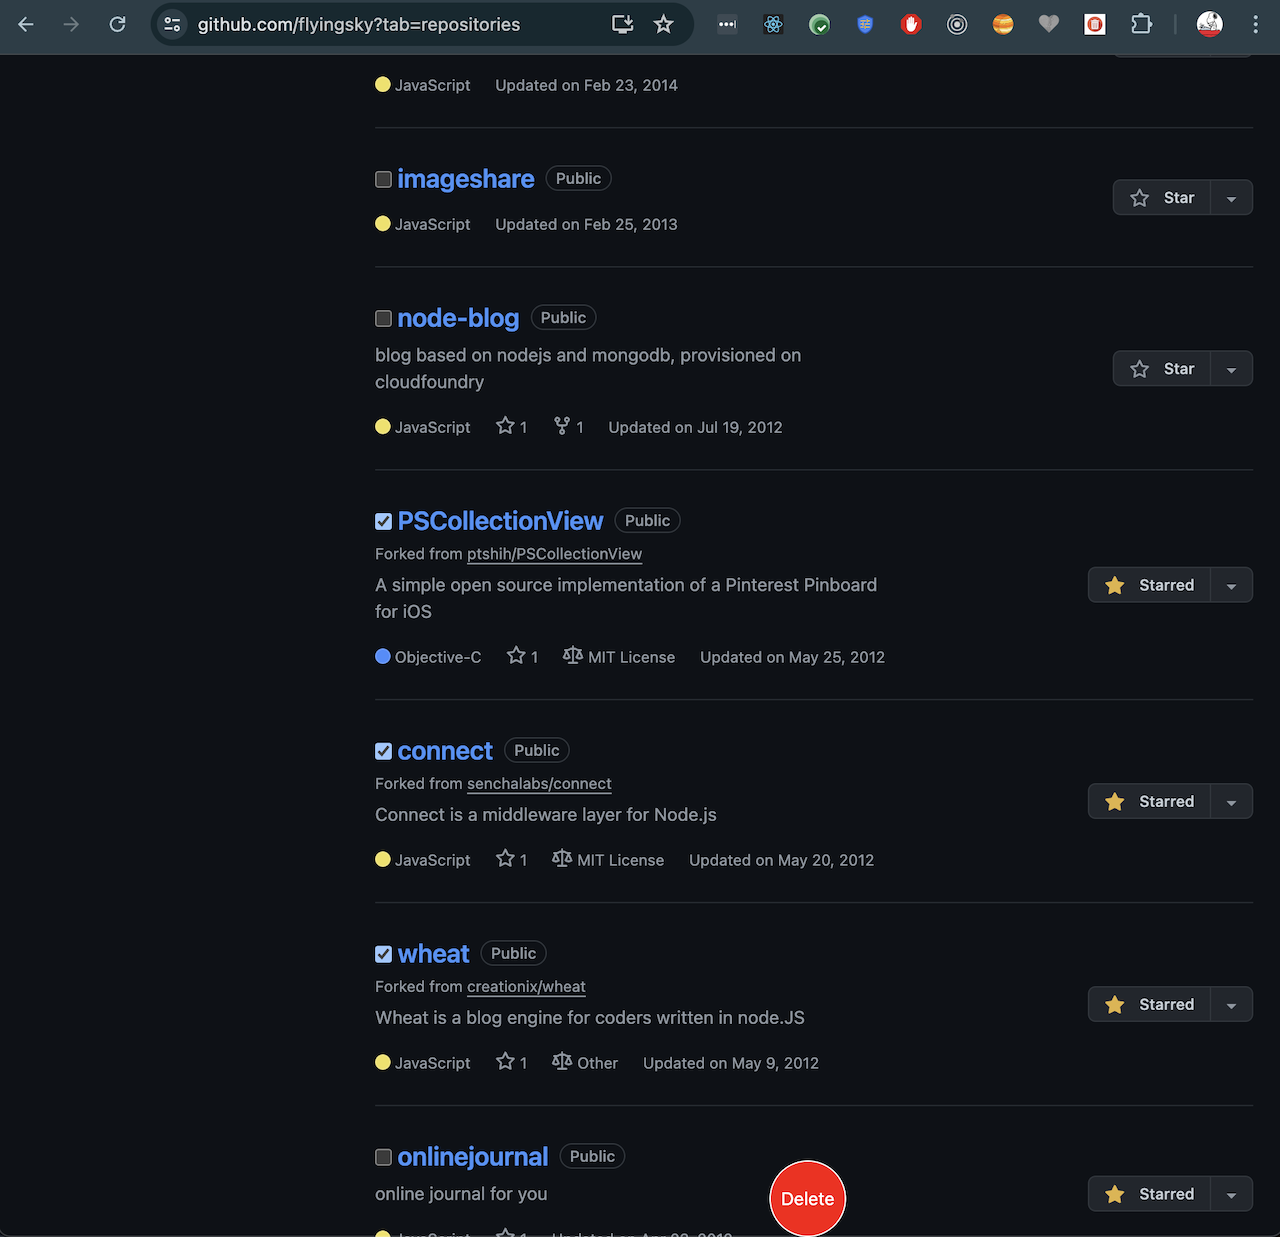Click the Objective-C language label
This screenshot has width=1280, height=1237.
coord(428,657)
